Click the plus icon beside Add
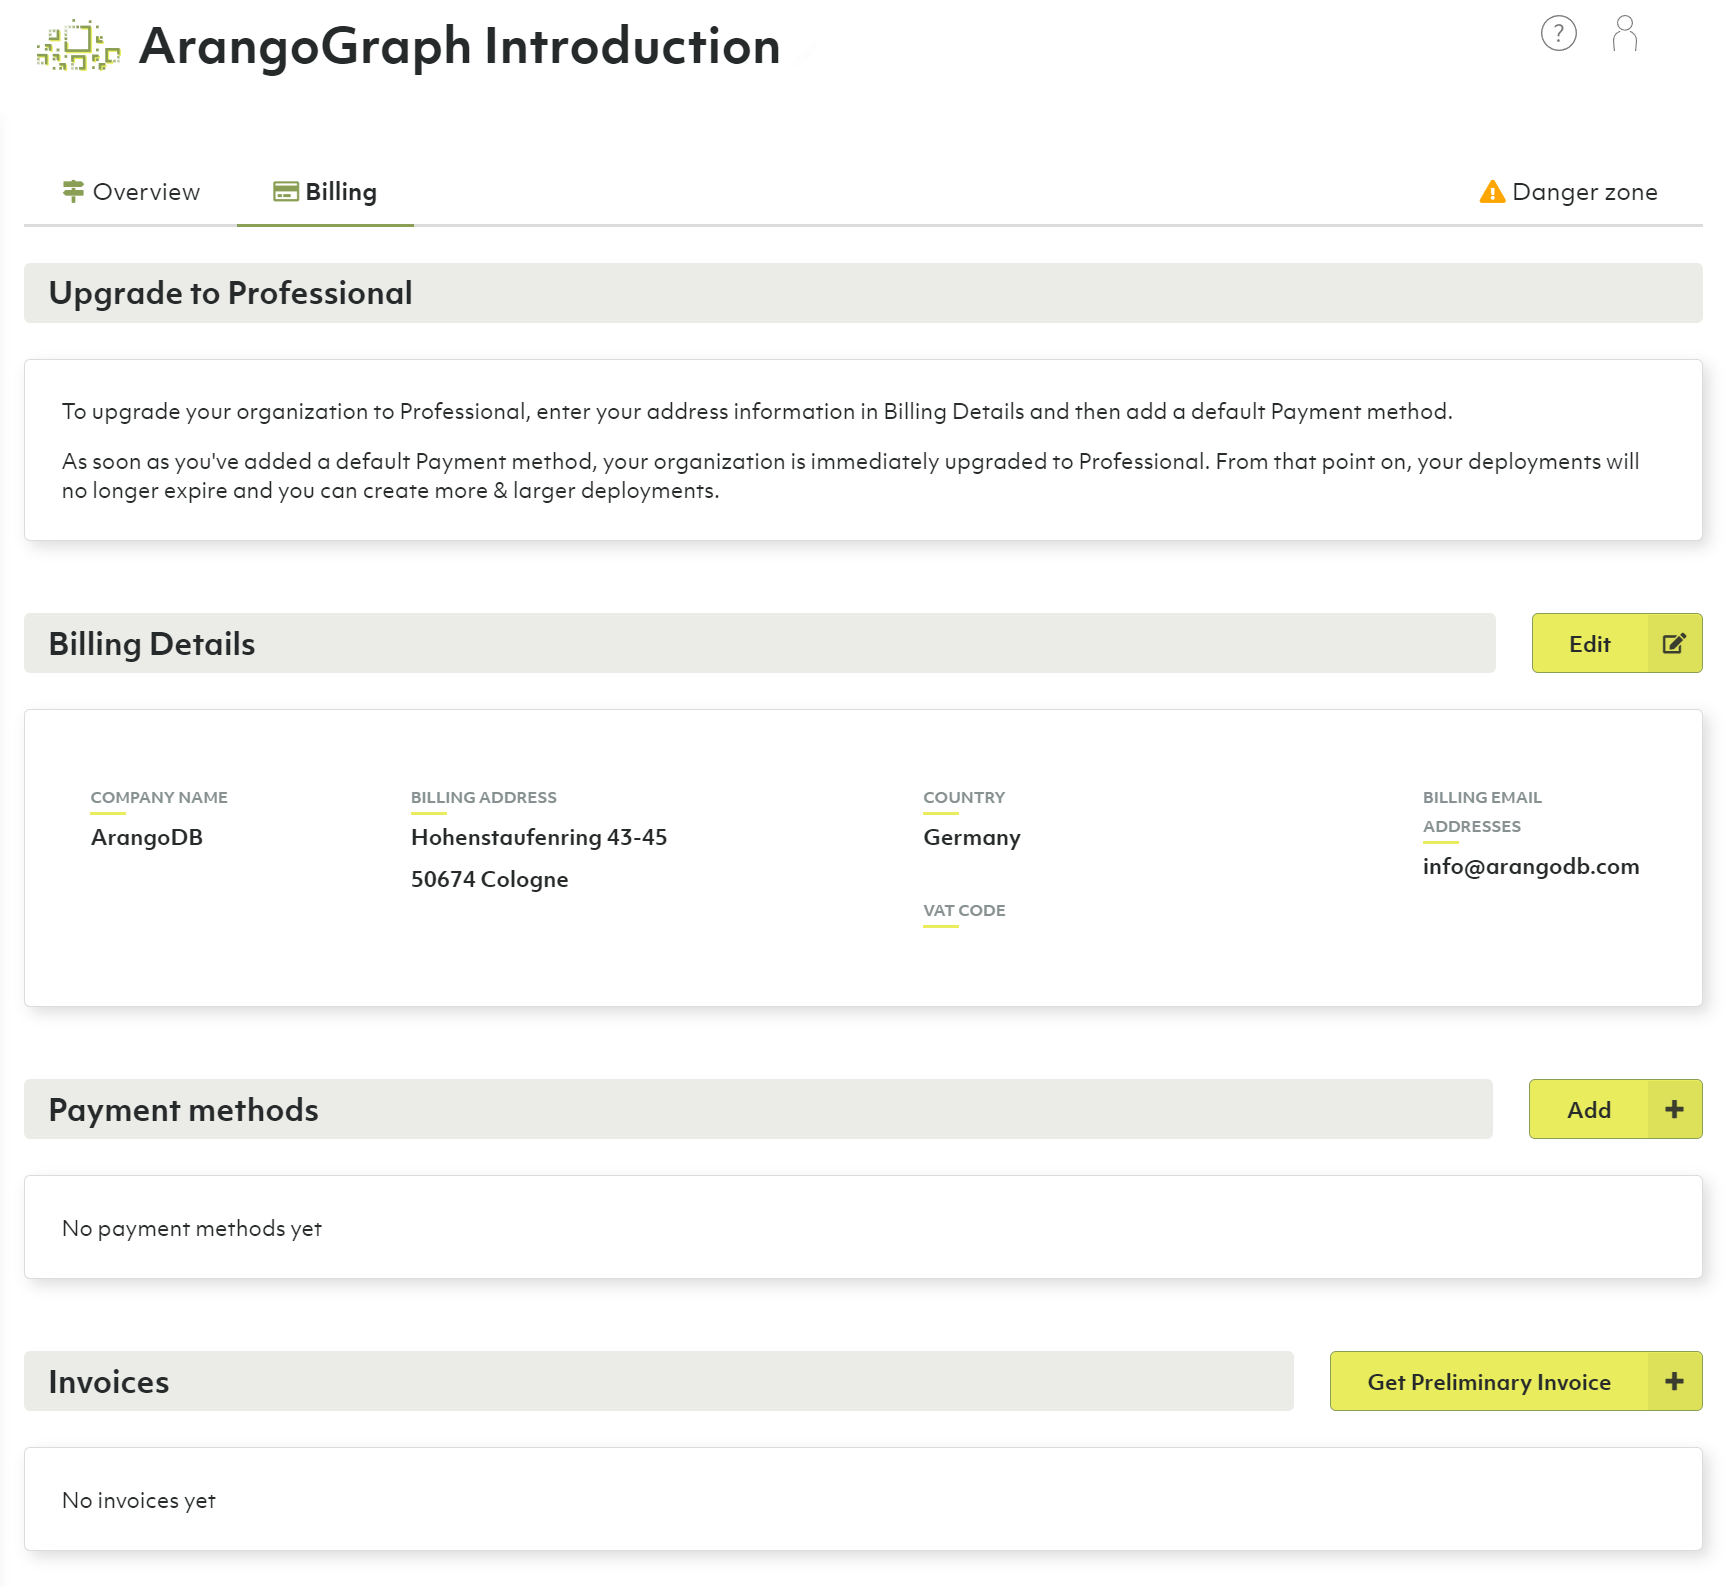This screenshot has width=1732, height=1587. [x=1674, y=1109]
